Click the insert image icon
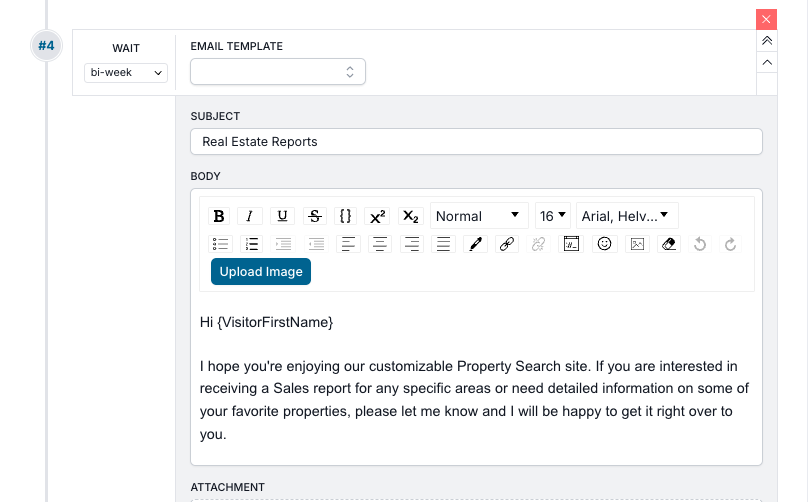 coord(636,244)
